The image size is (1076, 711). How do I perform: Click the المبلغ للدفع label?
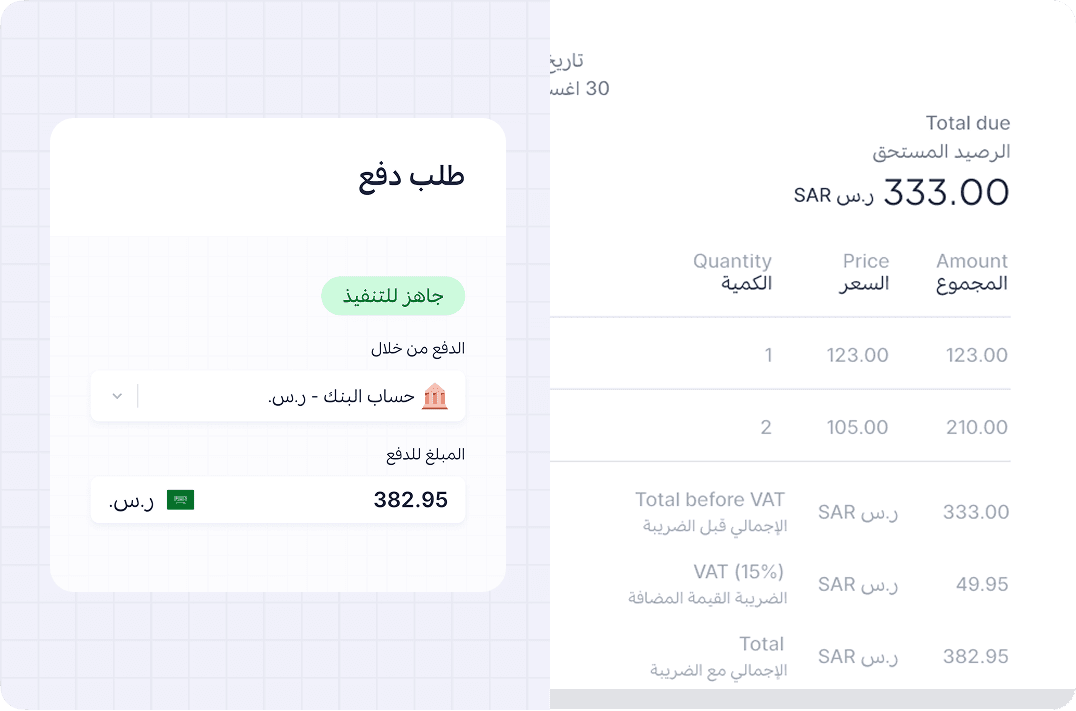coord(423,453)
